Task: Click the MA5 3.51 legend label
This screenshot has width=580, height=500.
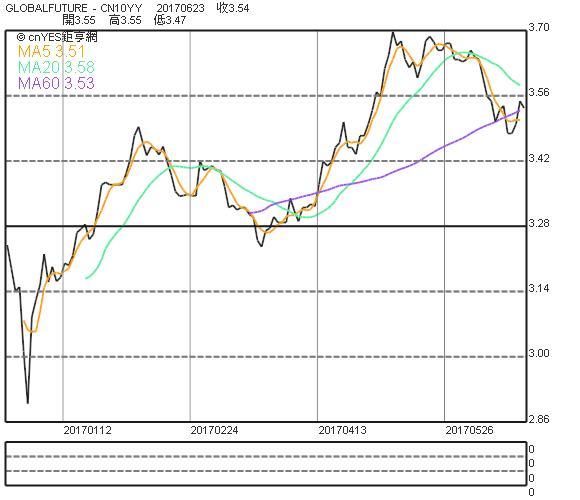Action: (51, 51)
